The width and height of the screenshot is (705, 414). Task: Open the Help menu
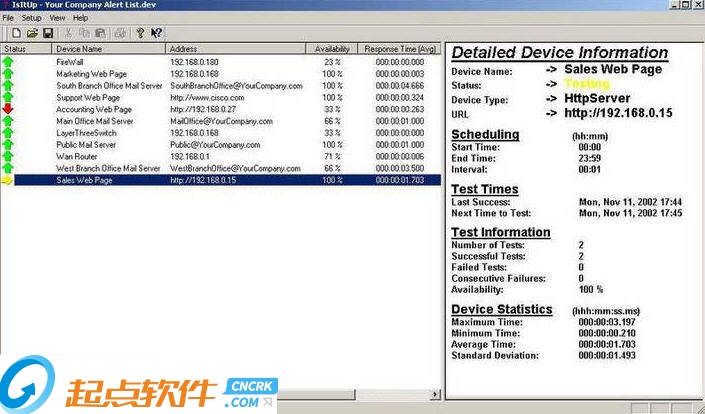tap(80, 18)
